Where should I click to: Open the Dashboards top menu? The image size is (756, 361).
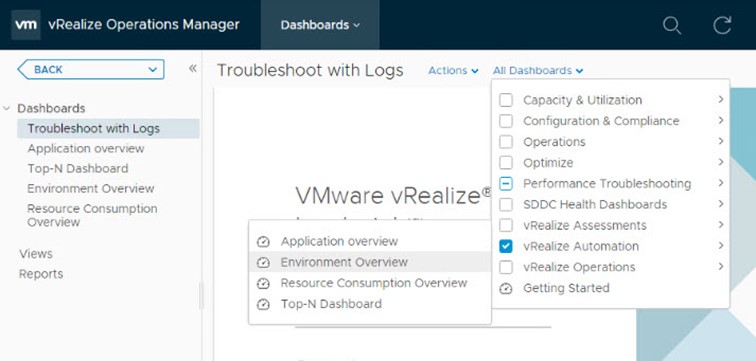(x=320, y=25)
